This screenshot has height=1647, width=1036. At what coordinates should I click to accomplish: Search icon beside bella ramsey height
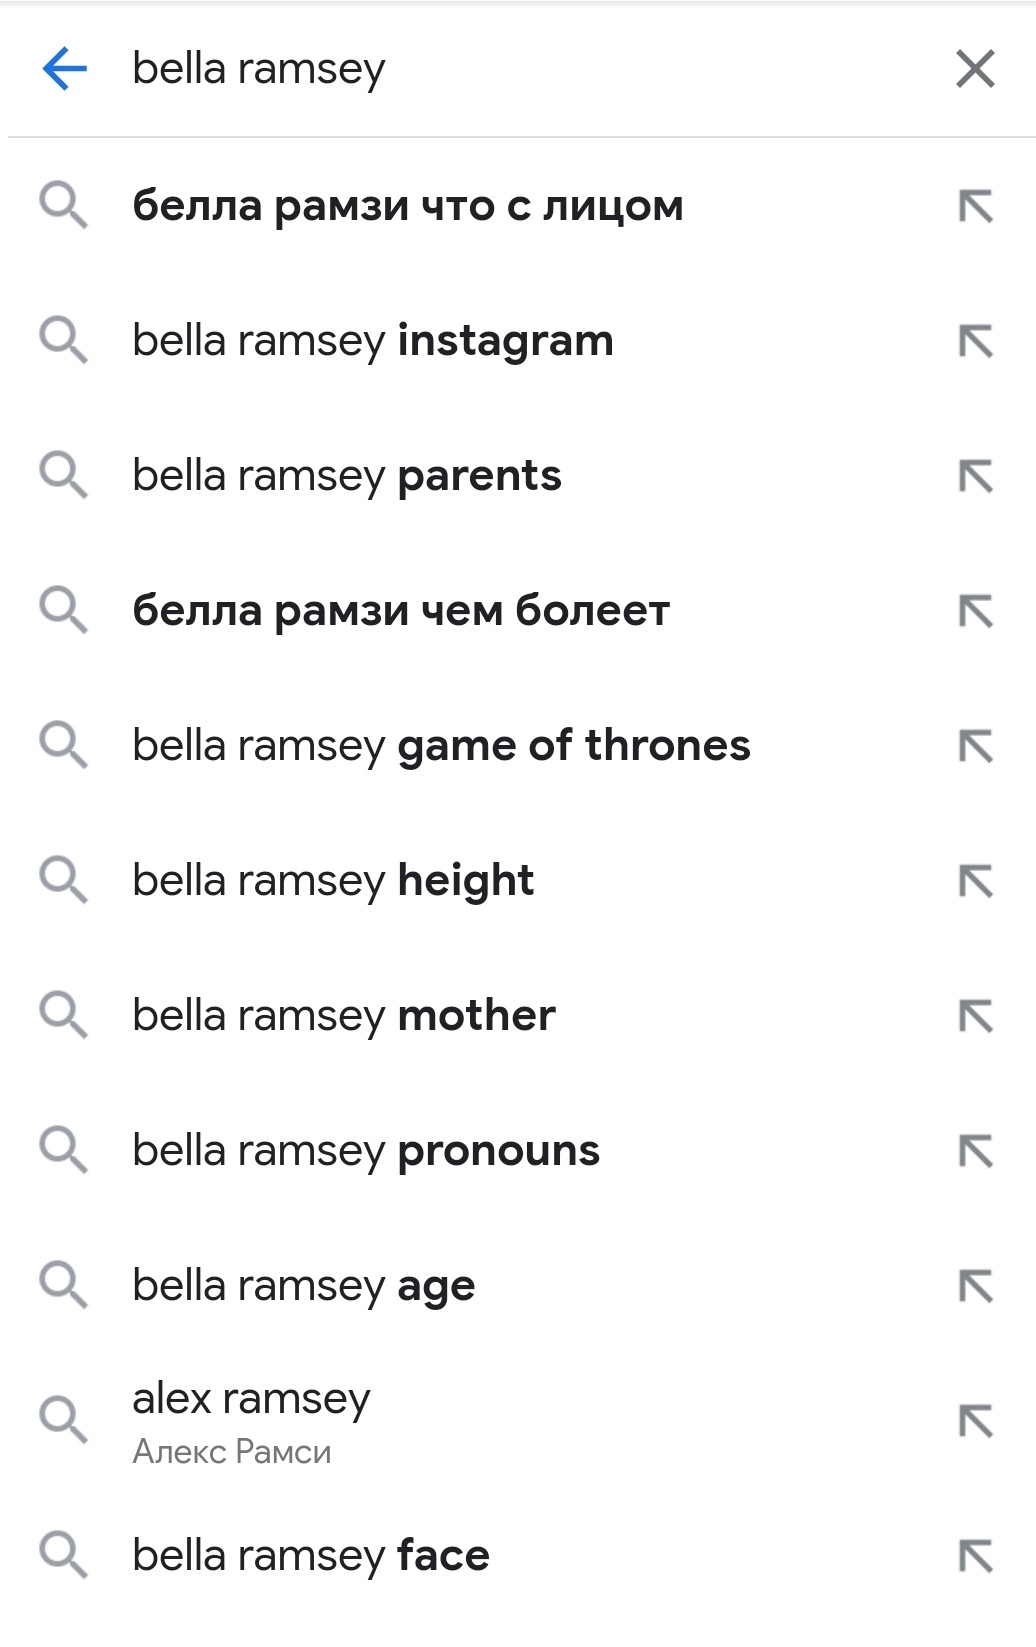pos(64,880)
